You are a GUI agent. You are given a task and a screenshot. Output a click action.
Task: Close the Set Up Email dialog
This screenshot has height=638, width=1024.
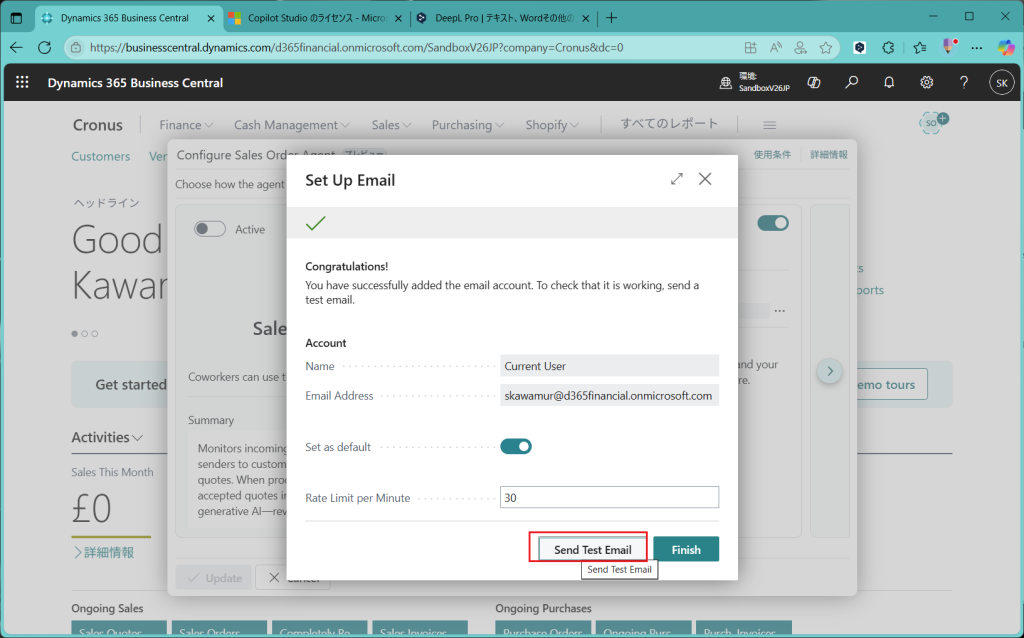pos(705,179)
